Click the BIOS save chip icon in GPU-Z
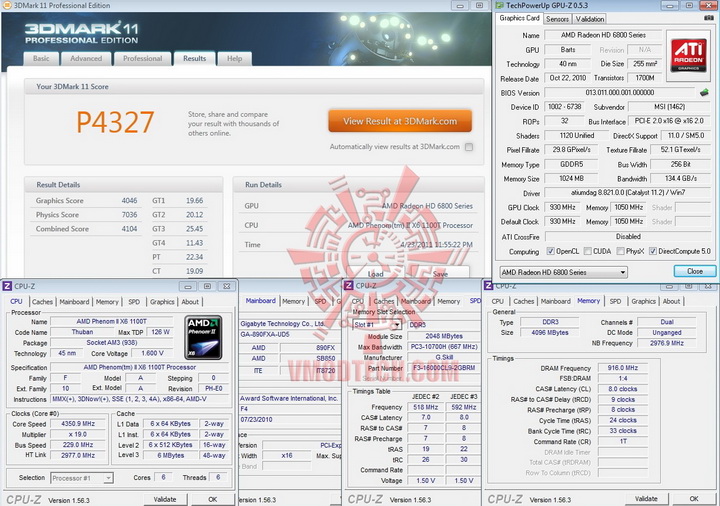The height and width of the screenshot is (506, 720). point(704,92)
